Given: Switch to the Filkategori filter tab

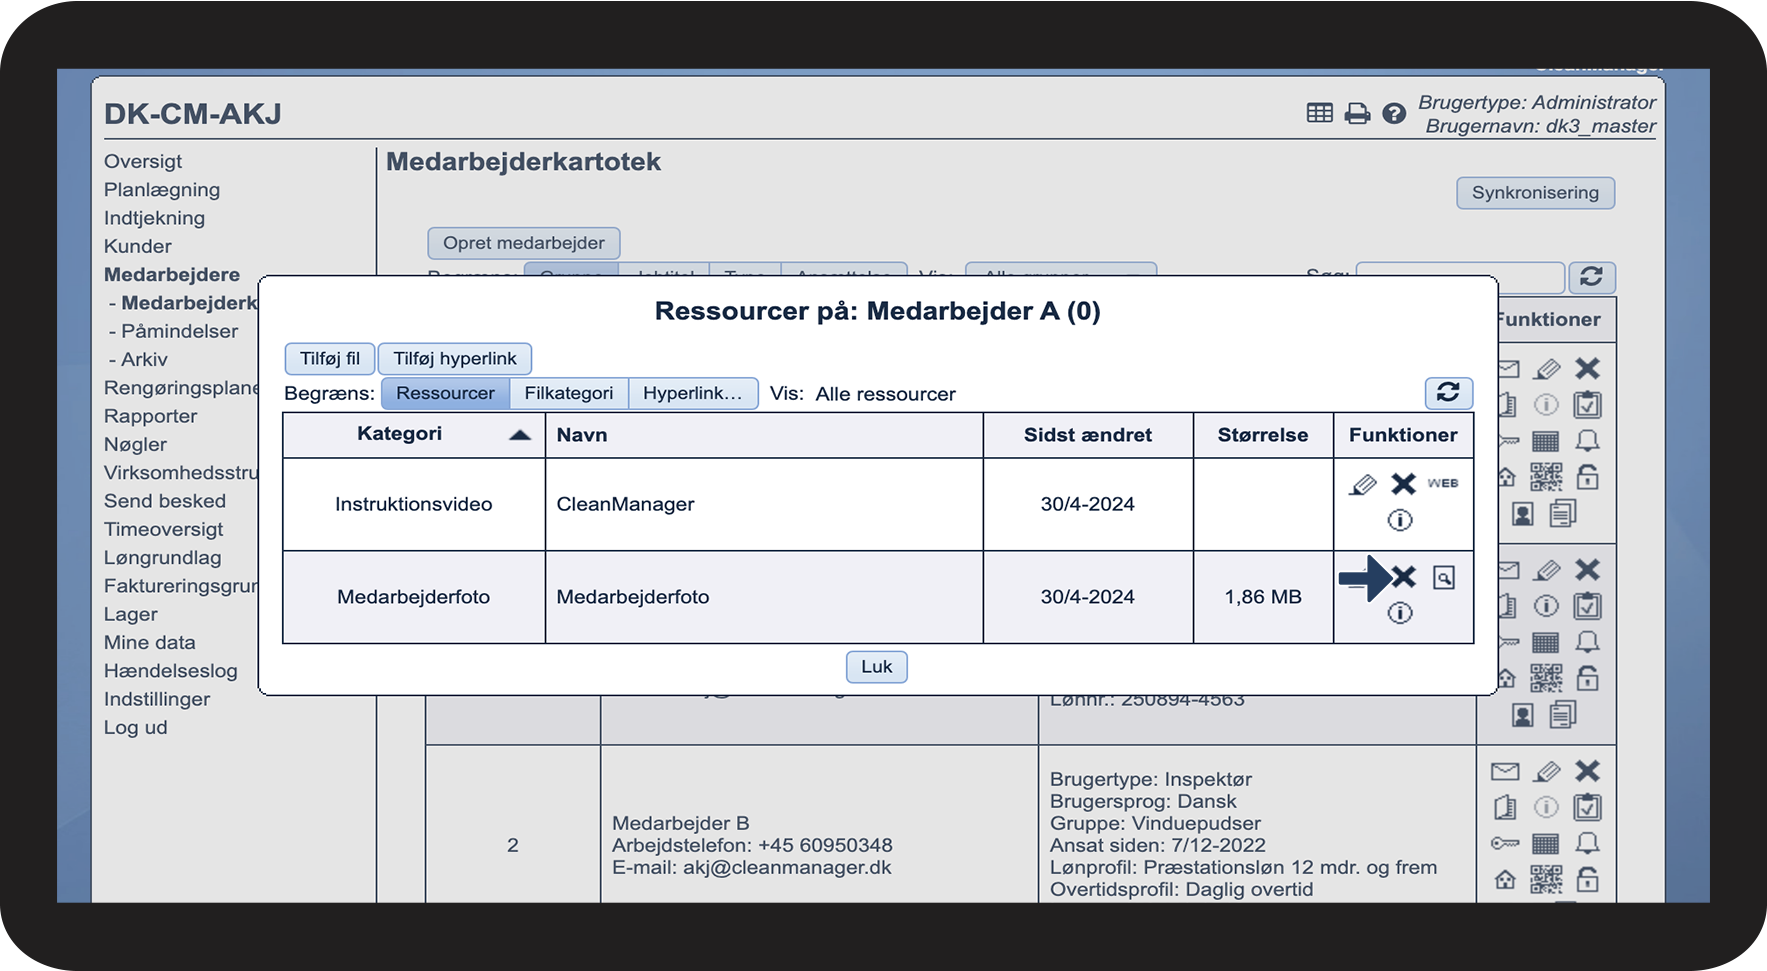Looking at the screenshot, I should tap(568, 393).
